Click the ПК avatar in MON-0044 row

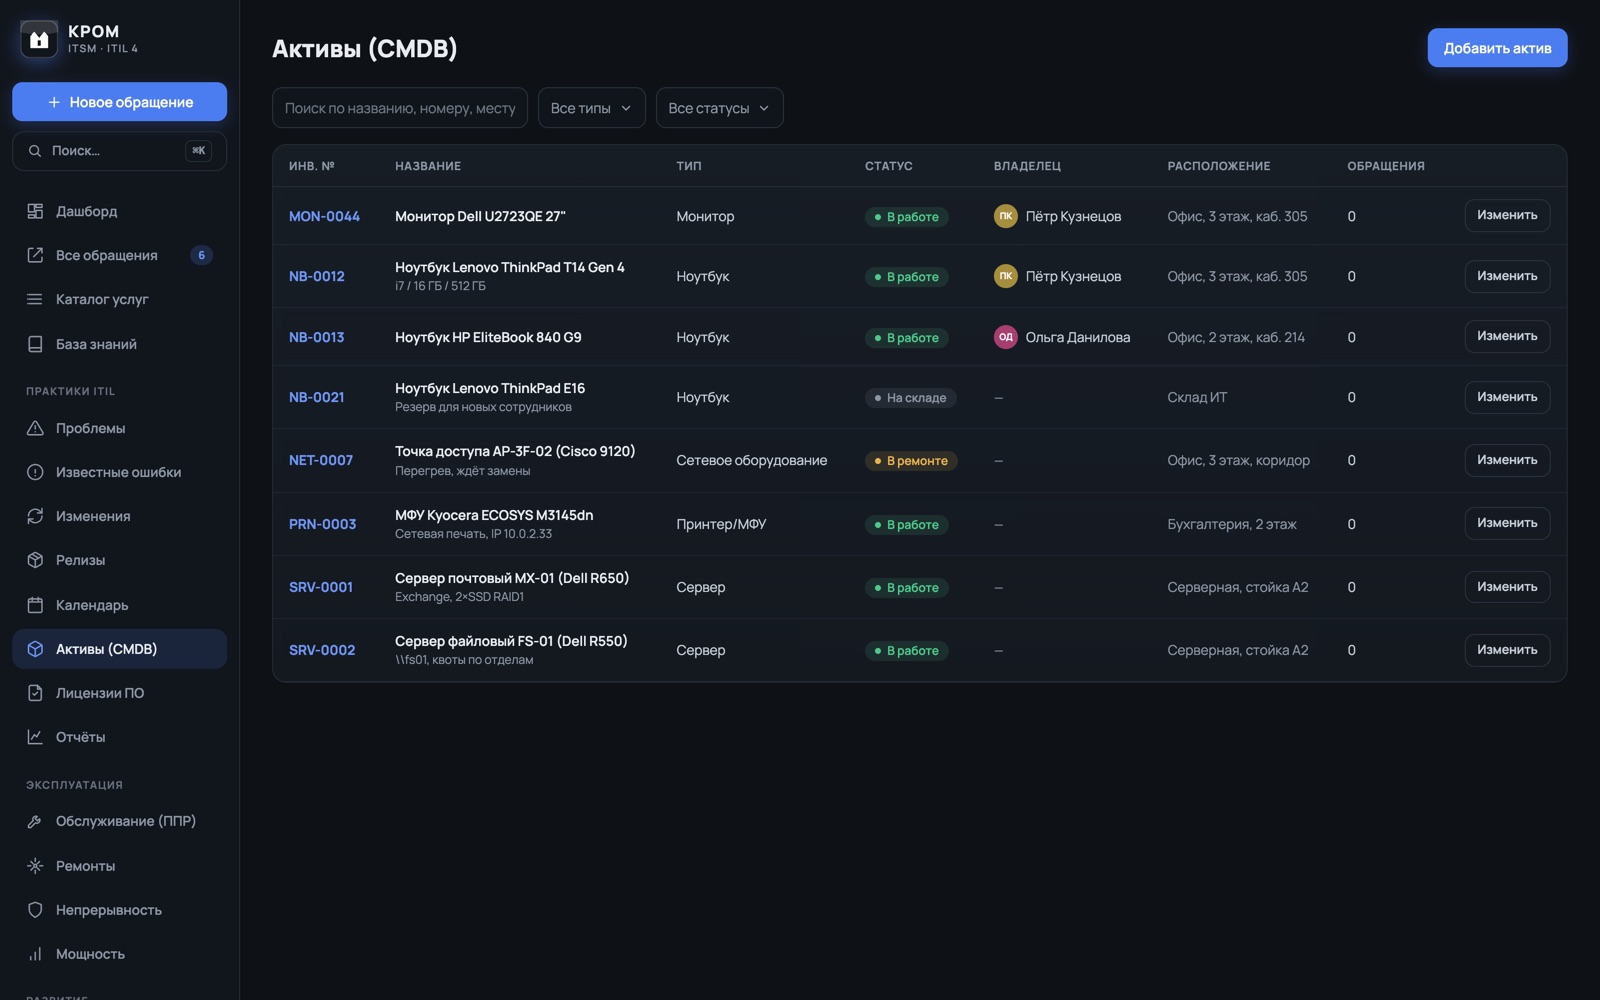pyautogui.click(x=1006, y=216)
